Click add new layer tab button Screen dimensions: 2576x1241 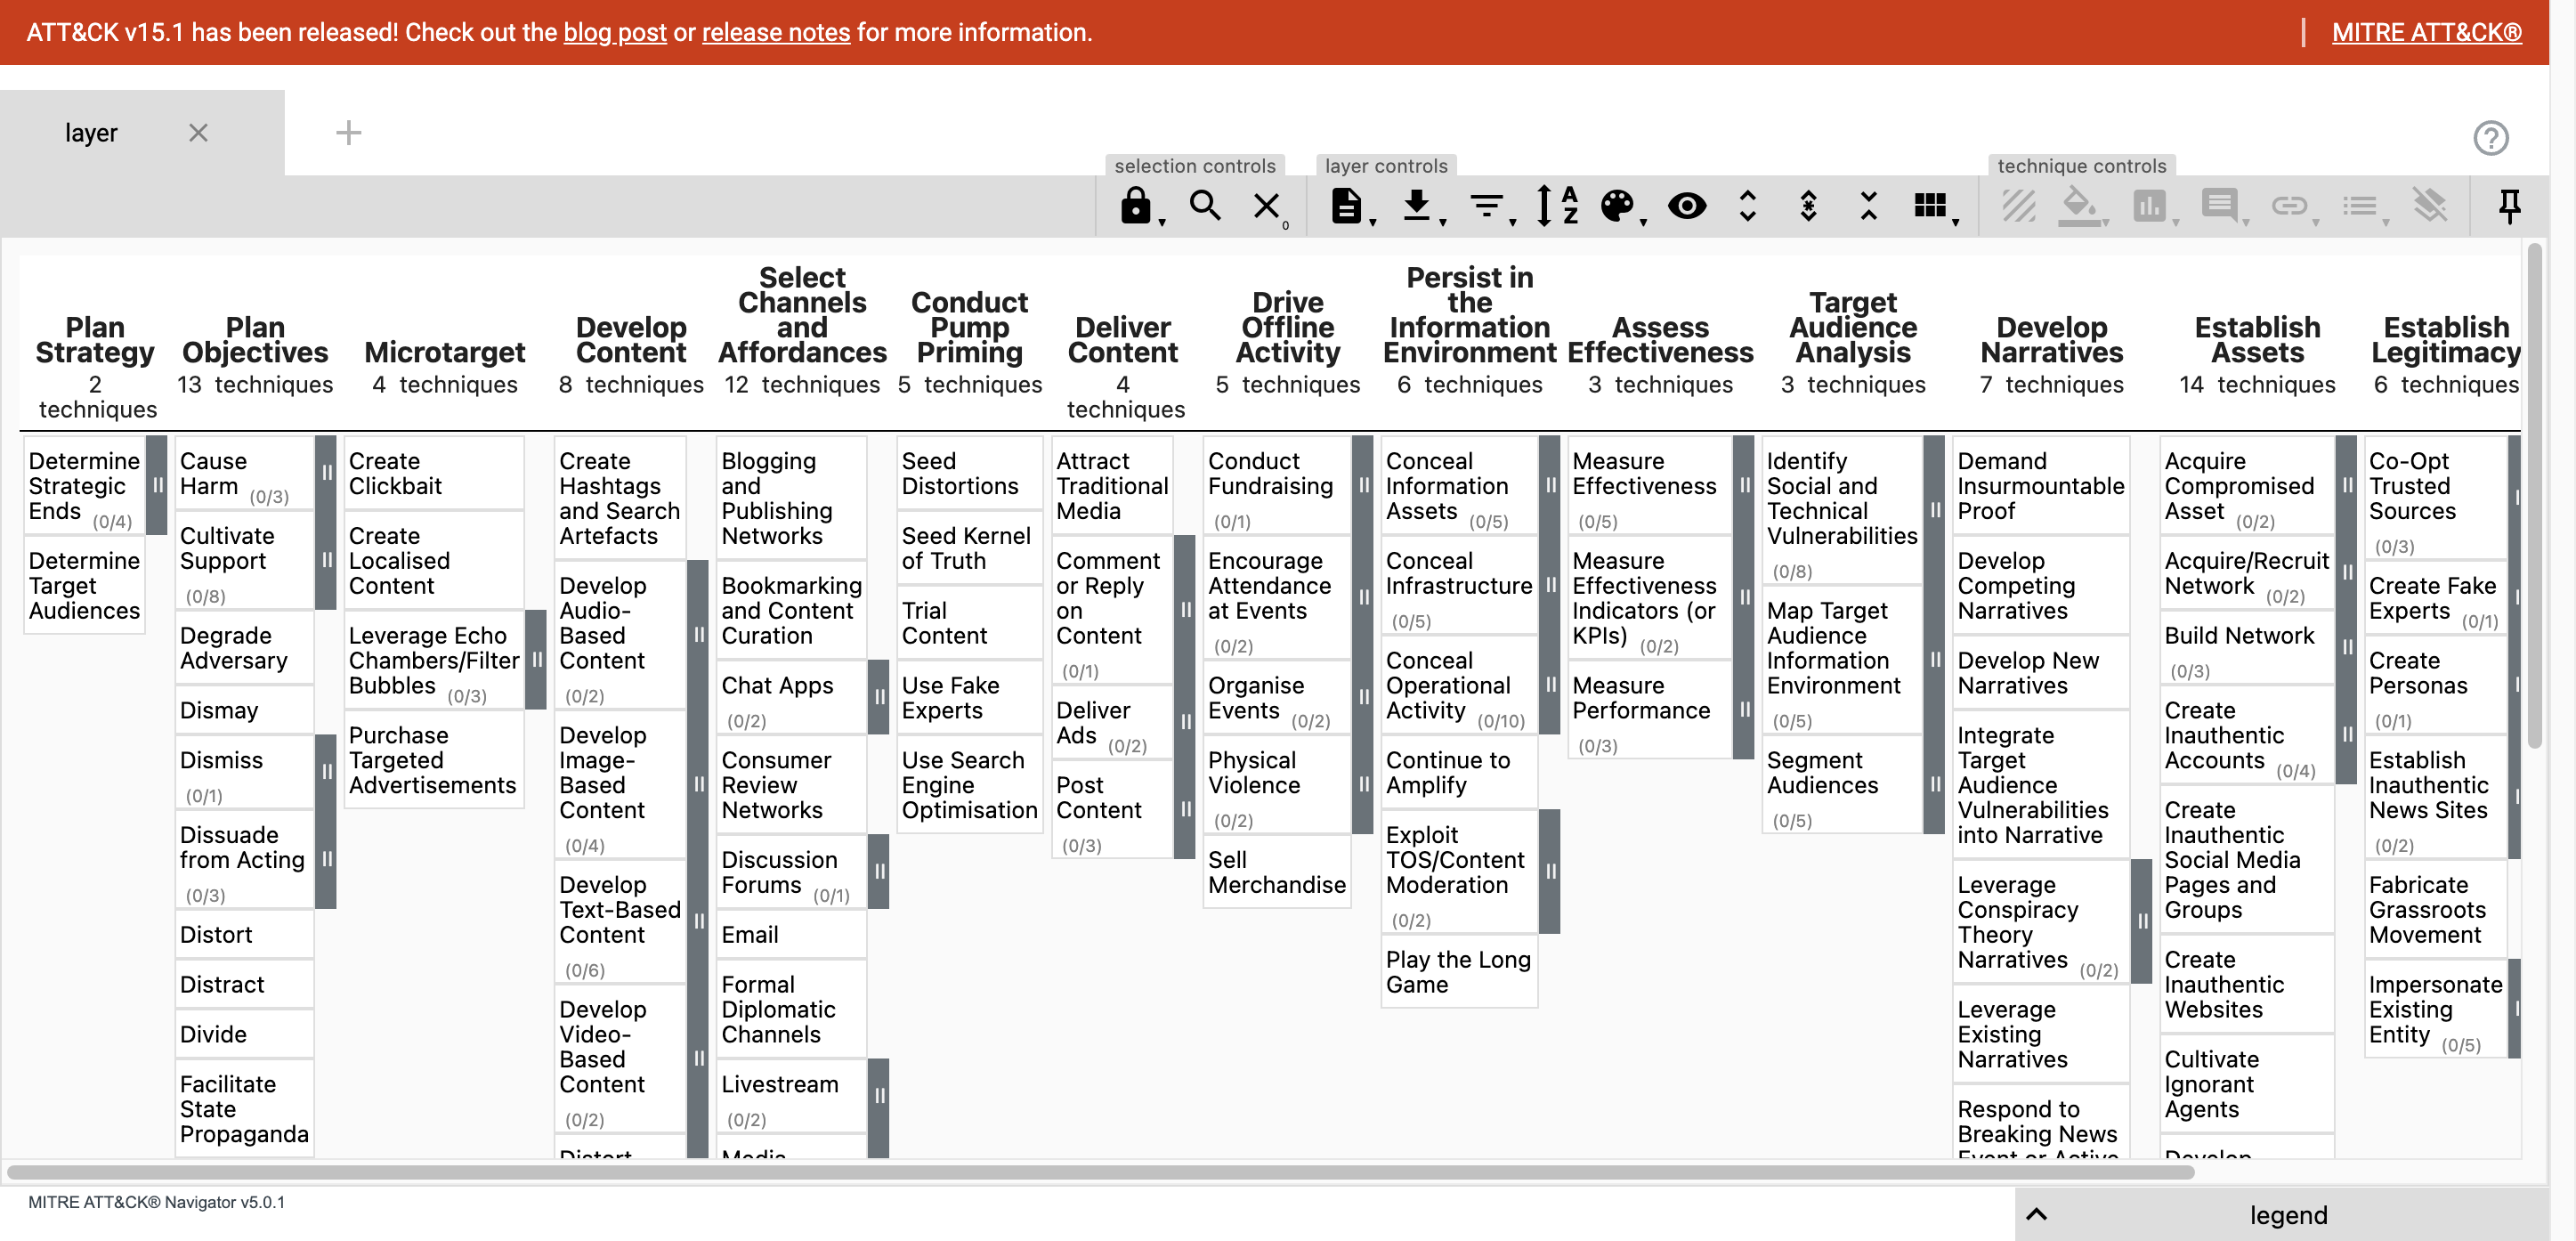[348, 132]
